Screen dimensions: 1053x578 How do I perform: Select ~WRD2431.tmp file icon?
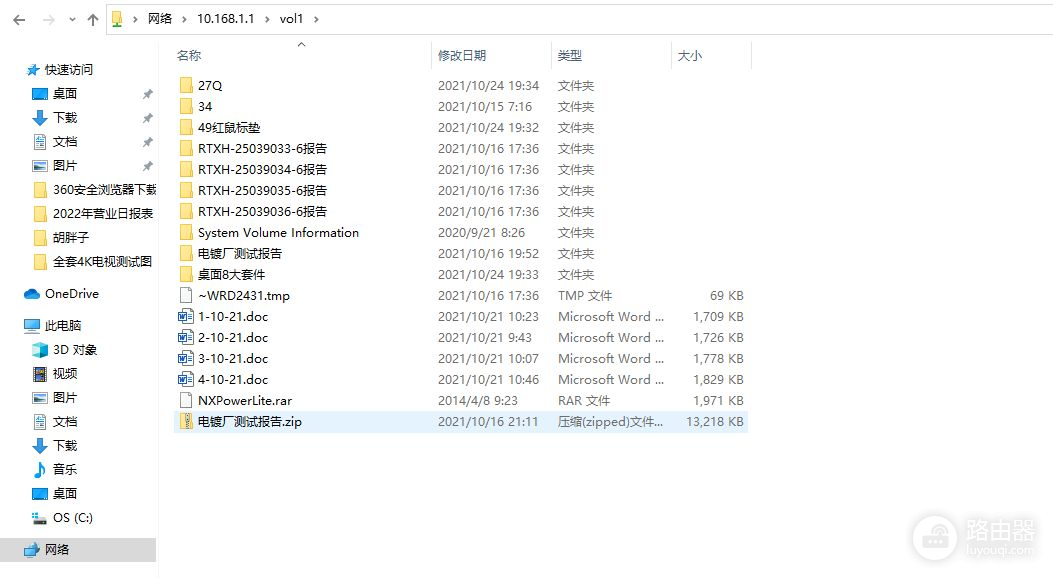(x=186, y=295)
